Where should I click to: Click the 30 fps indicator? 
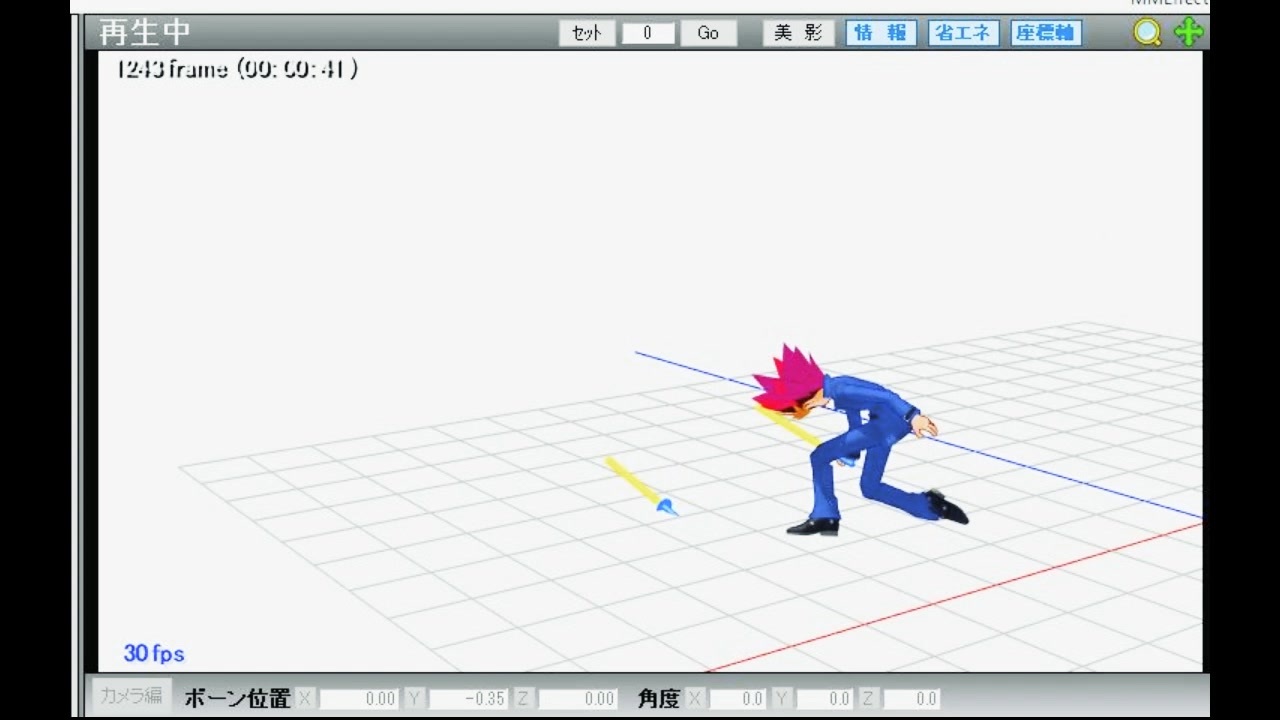click(x=154, y=653)
